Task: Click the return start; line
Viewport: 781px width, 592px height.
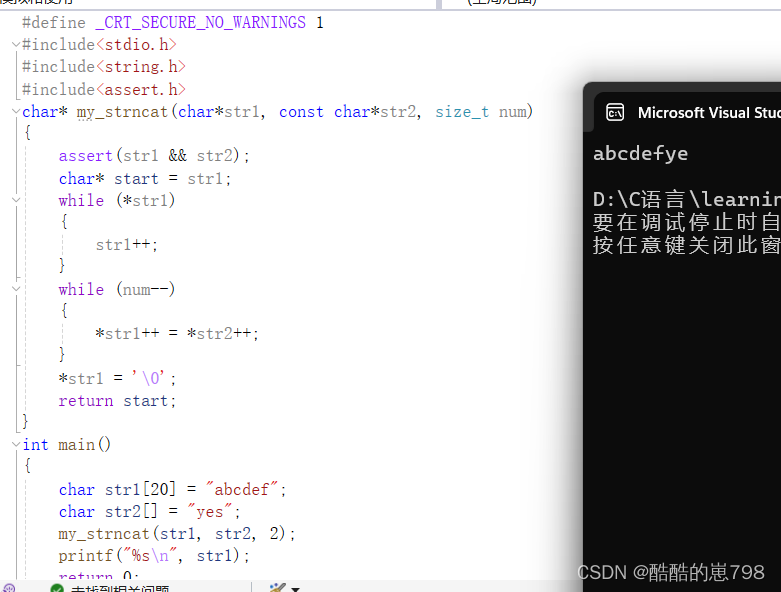Action: coord(117,401)
